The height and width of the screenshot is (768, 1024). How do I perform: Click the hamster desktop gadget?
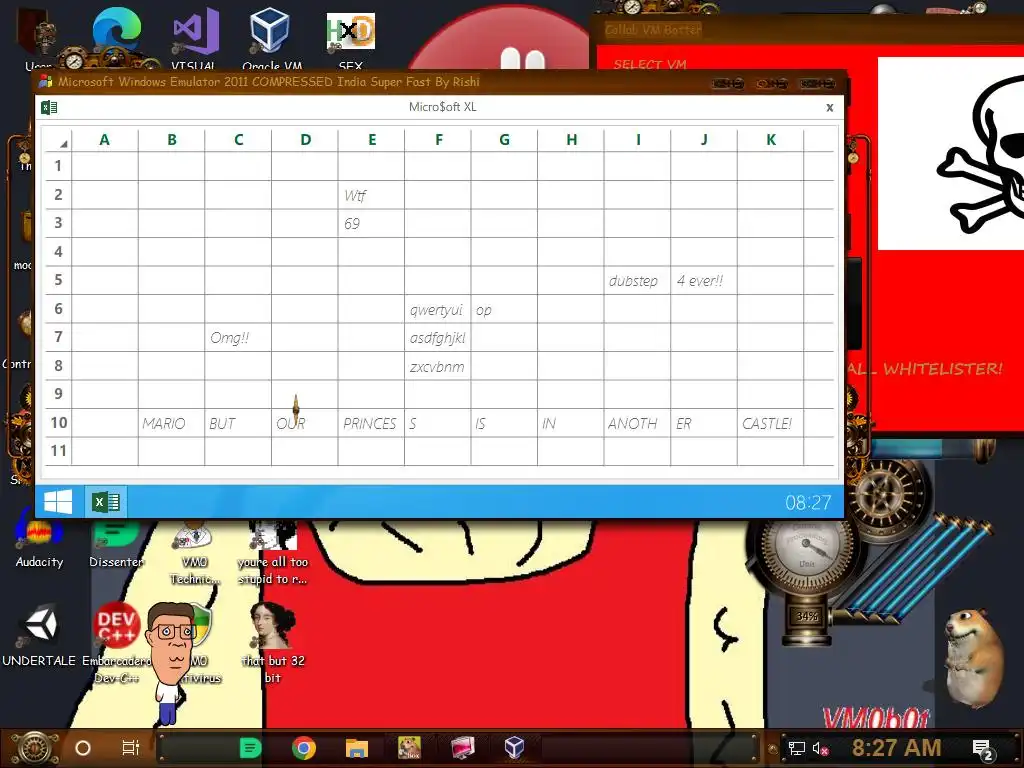click(975, 658)
